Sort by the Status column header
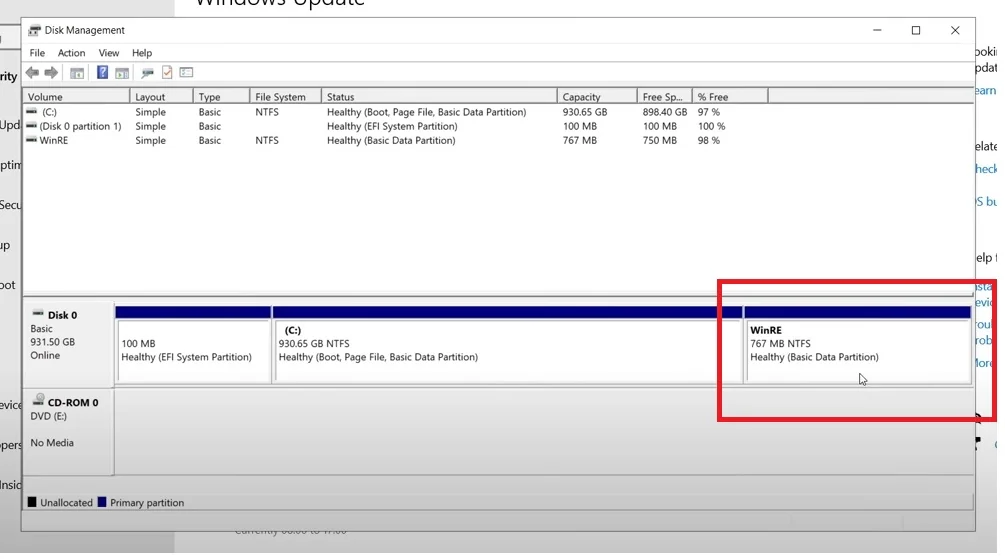This screenshot has width=1005, height=559. [x=439, y=97]
